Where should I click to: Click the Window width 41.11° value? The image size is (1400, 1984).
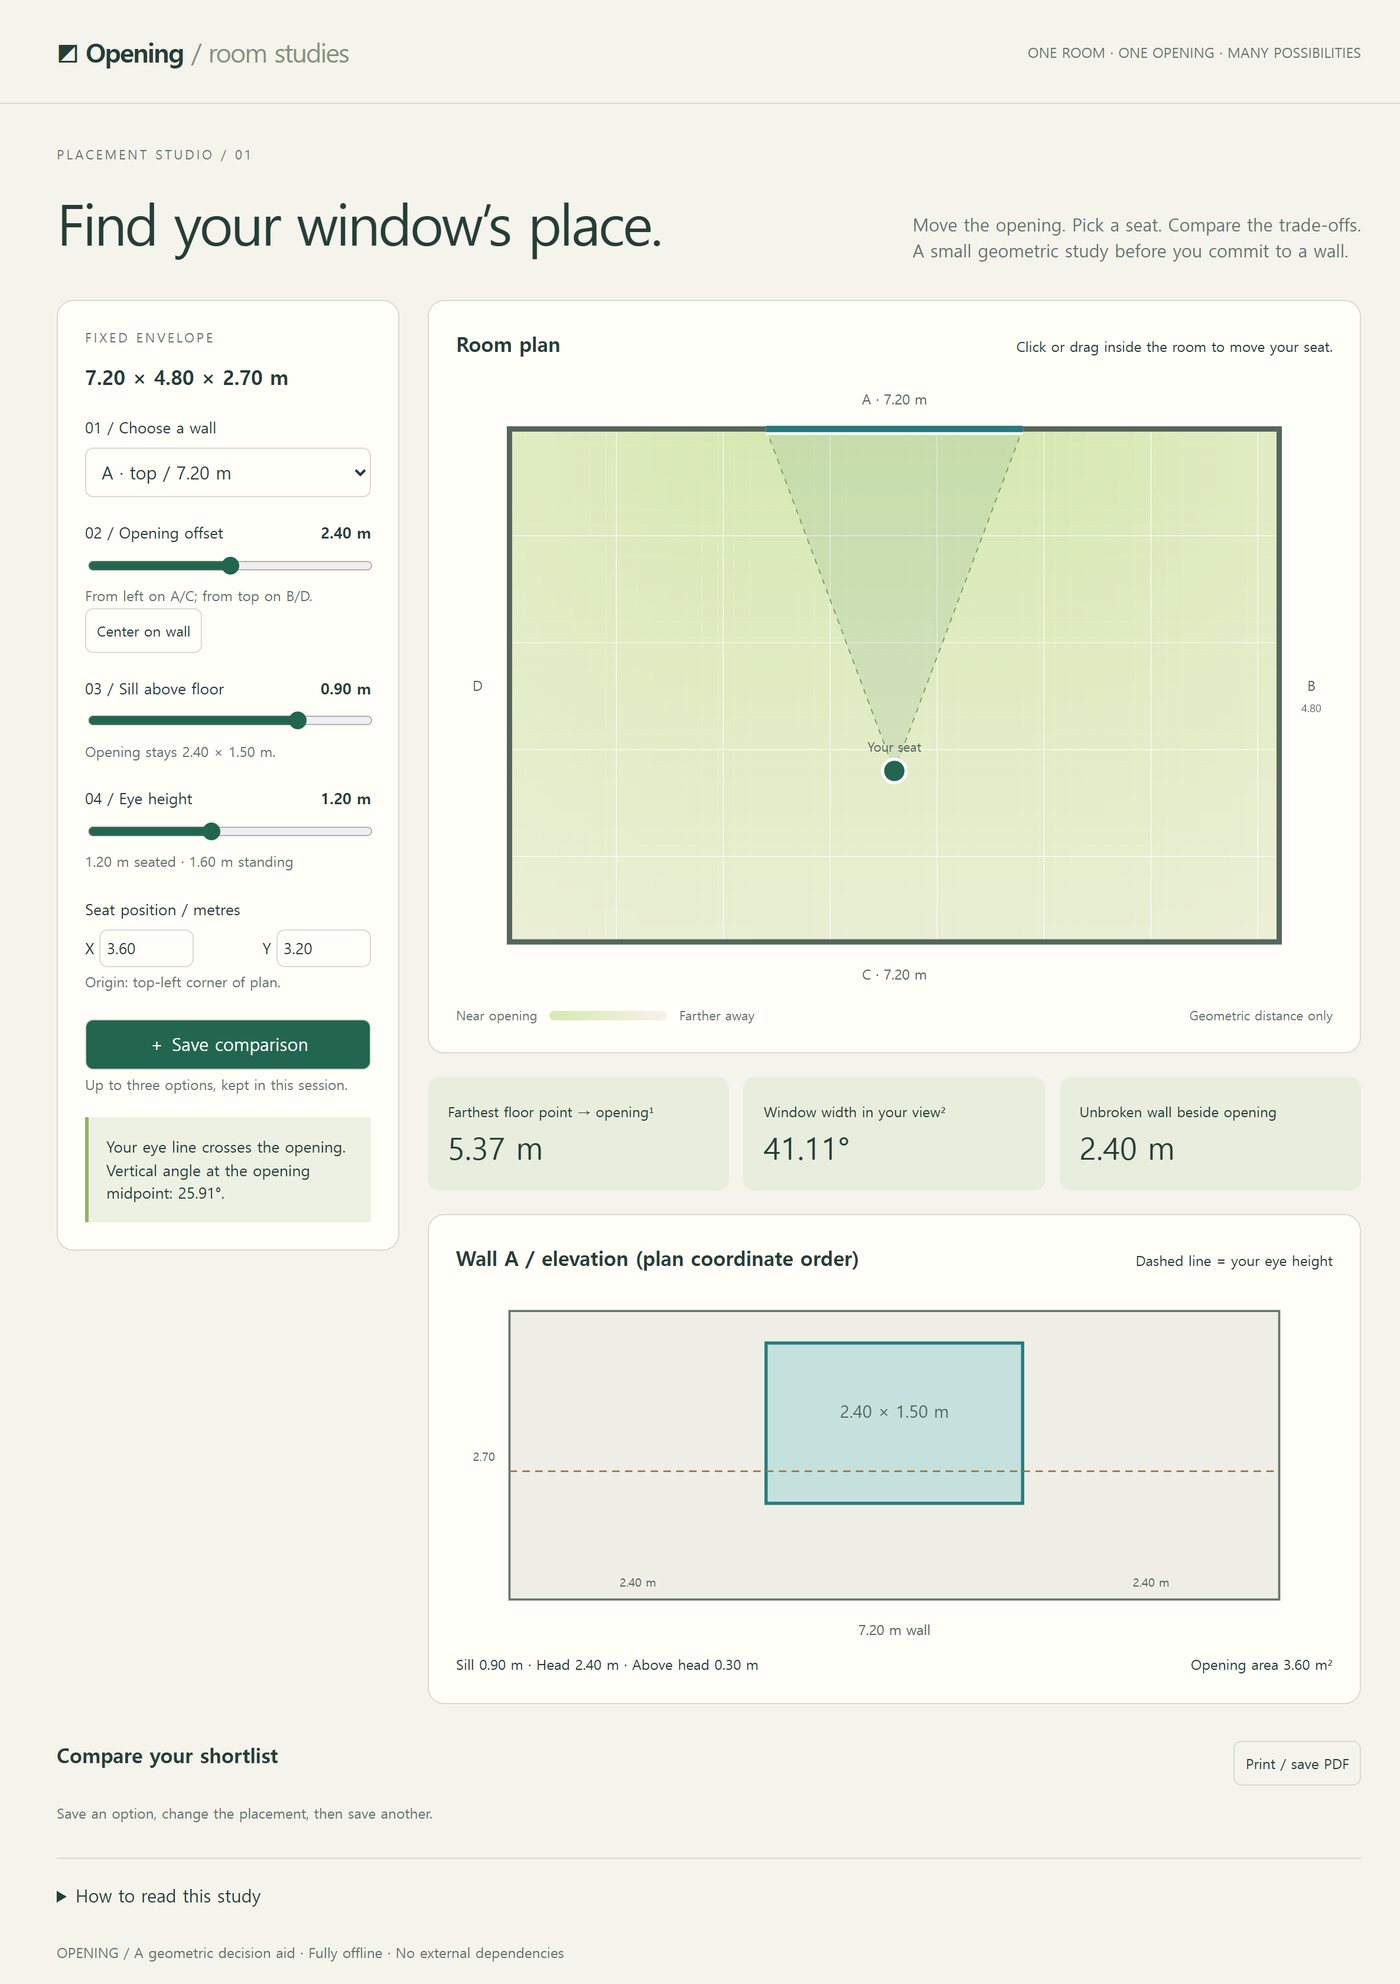[806, 1150]
